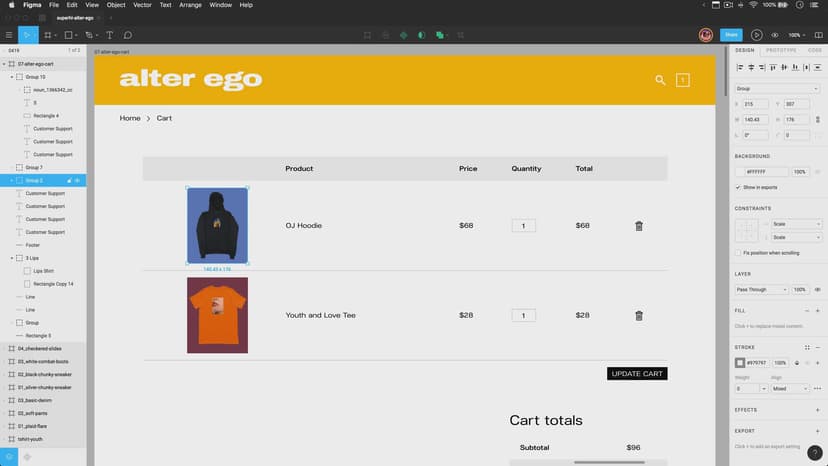Click the UPDATE CART button
This screenshot has width=828, height=466.
click(x=637, y=374)
